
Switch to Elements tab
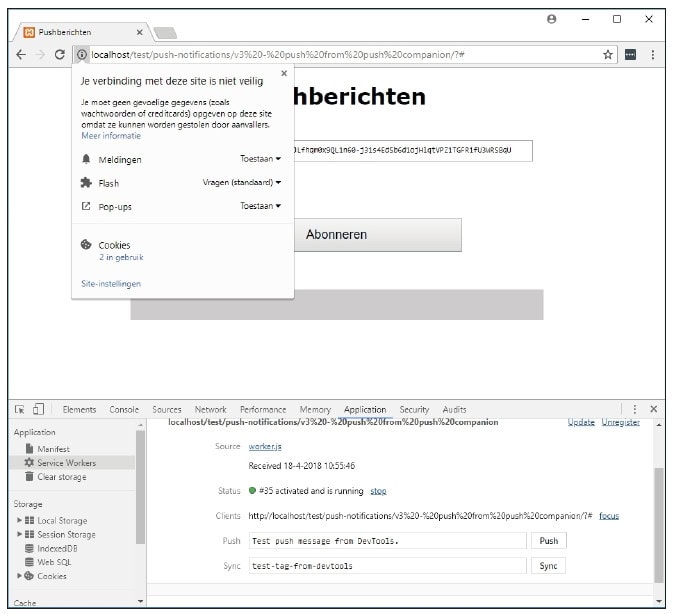[x=79, y=409]
